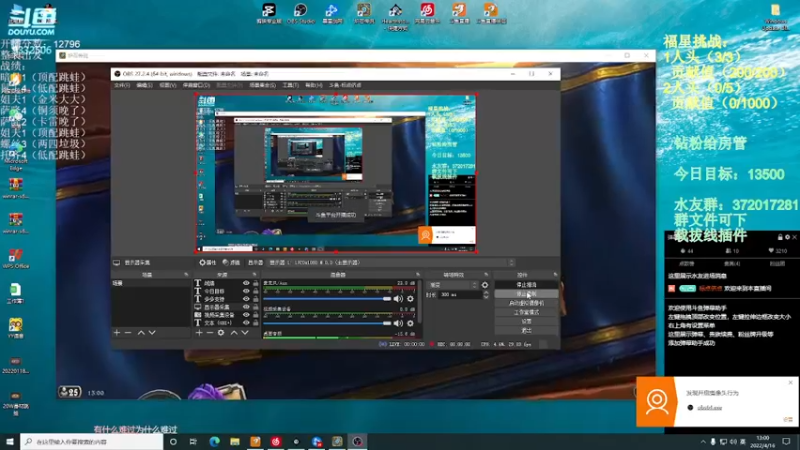800x450 pixels.
Task: Open OBS settings via the 设置 button
Action: 526,321
